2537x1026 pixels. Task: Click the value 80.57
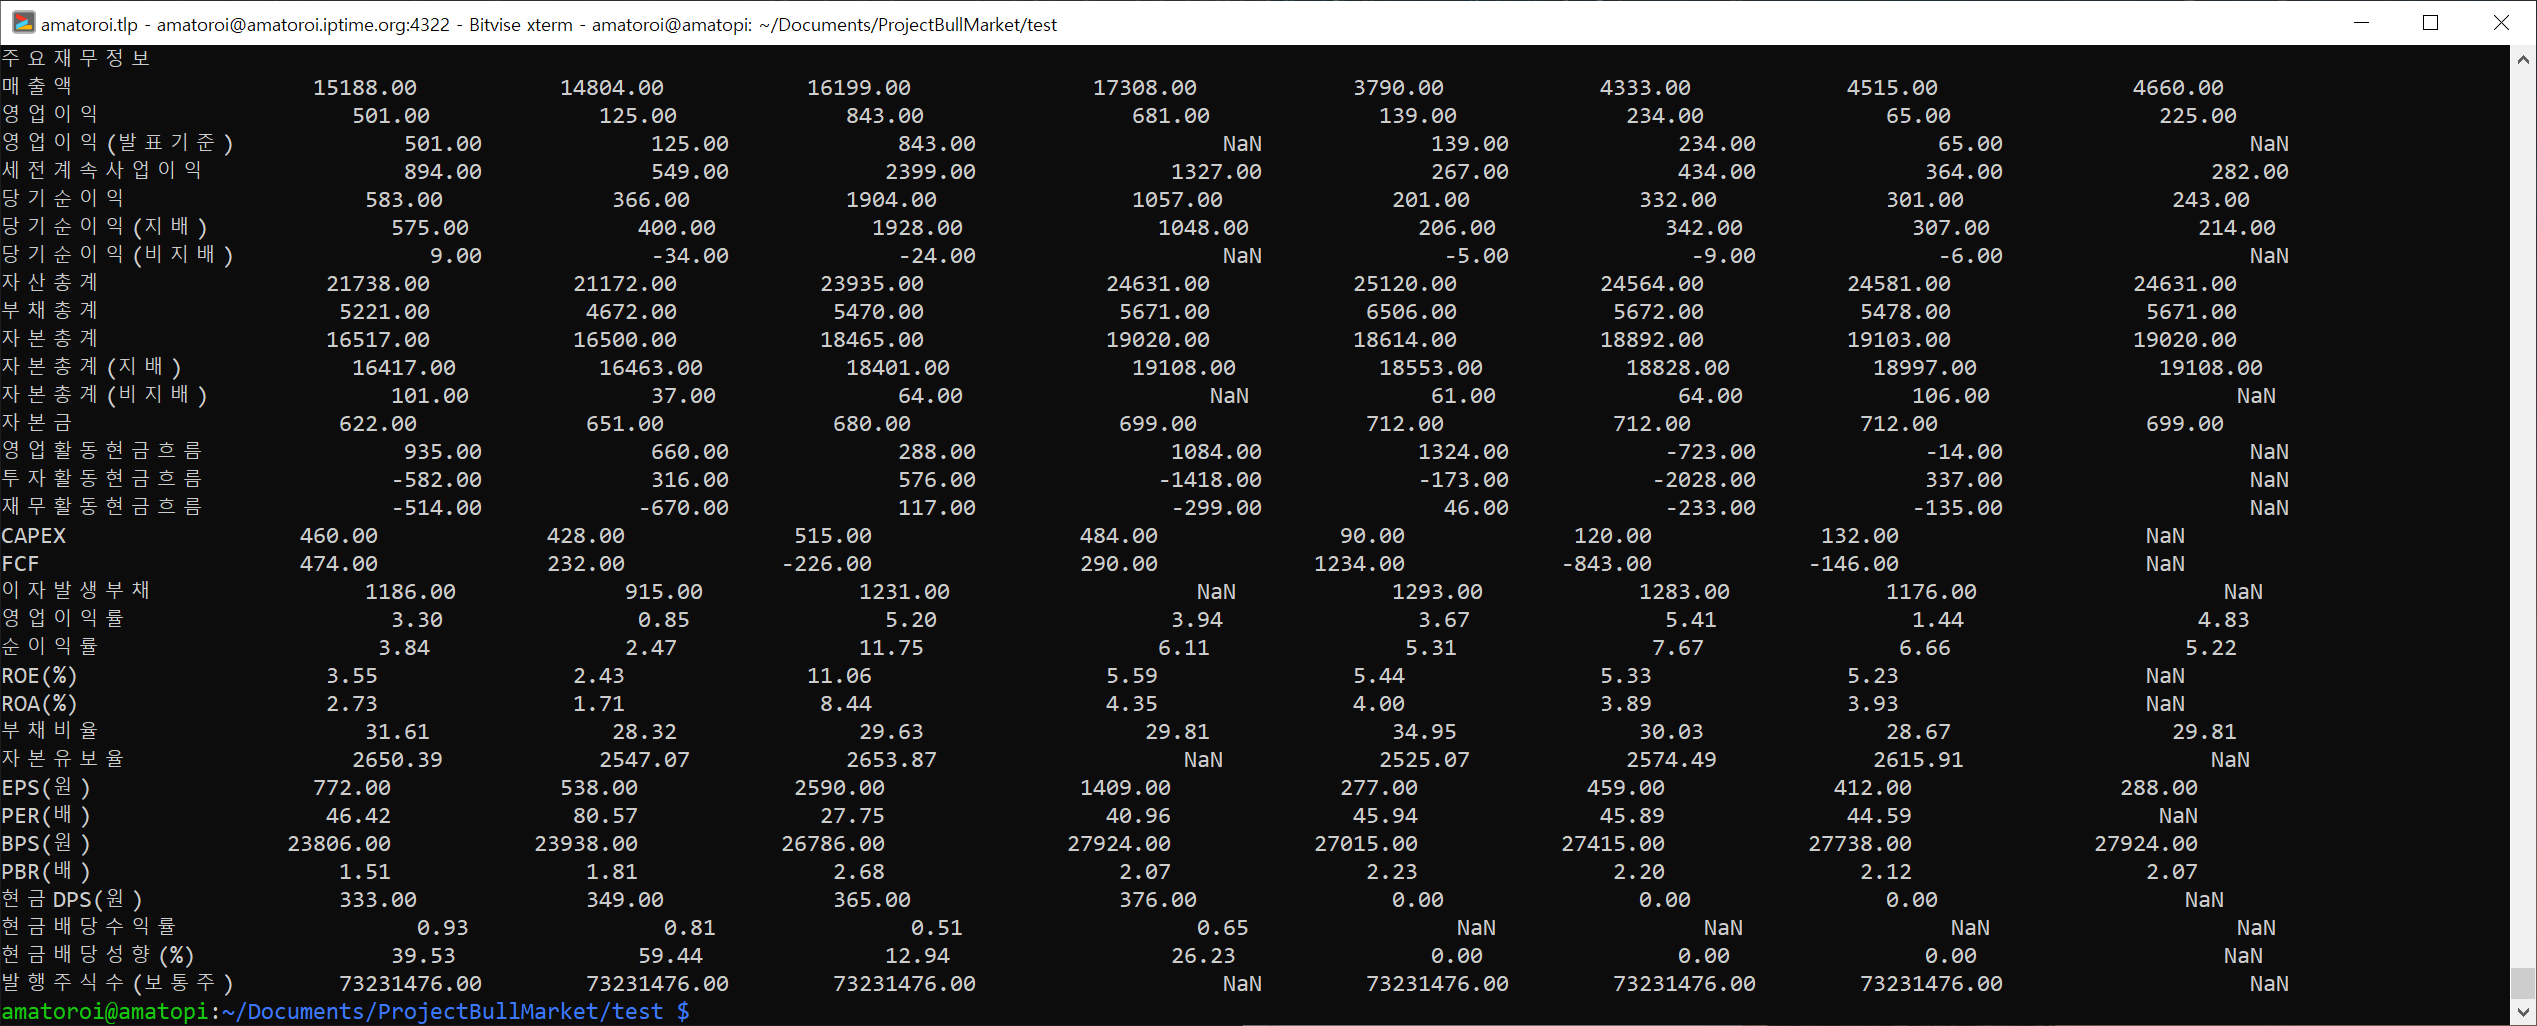(x=605, y=816)
